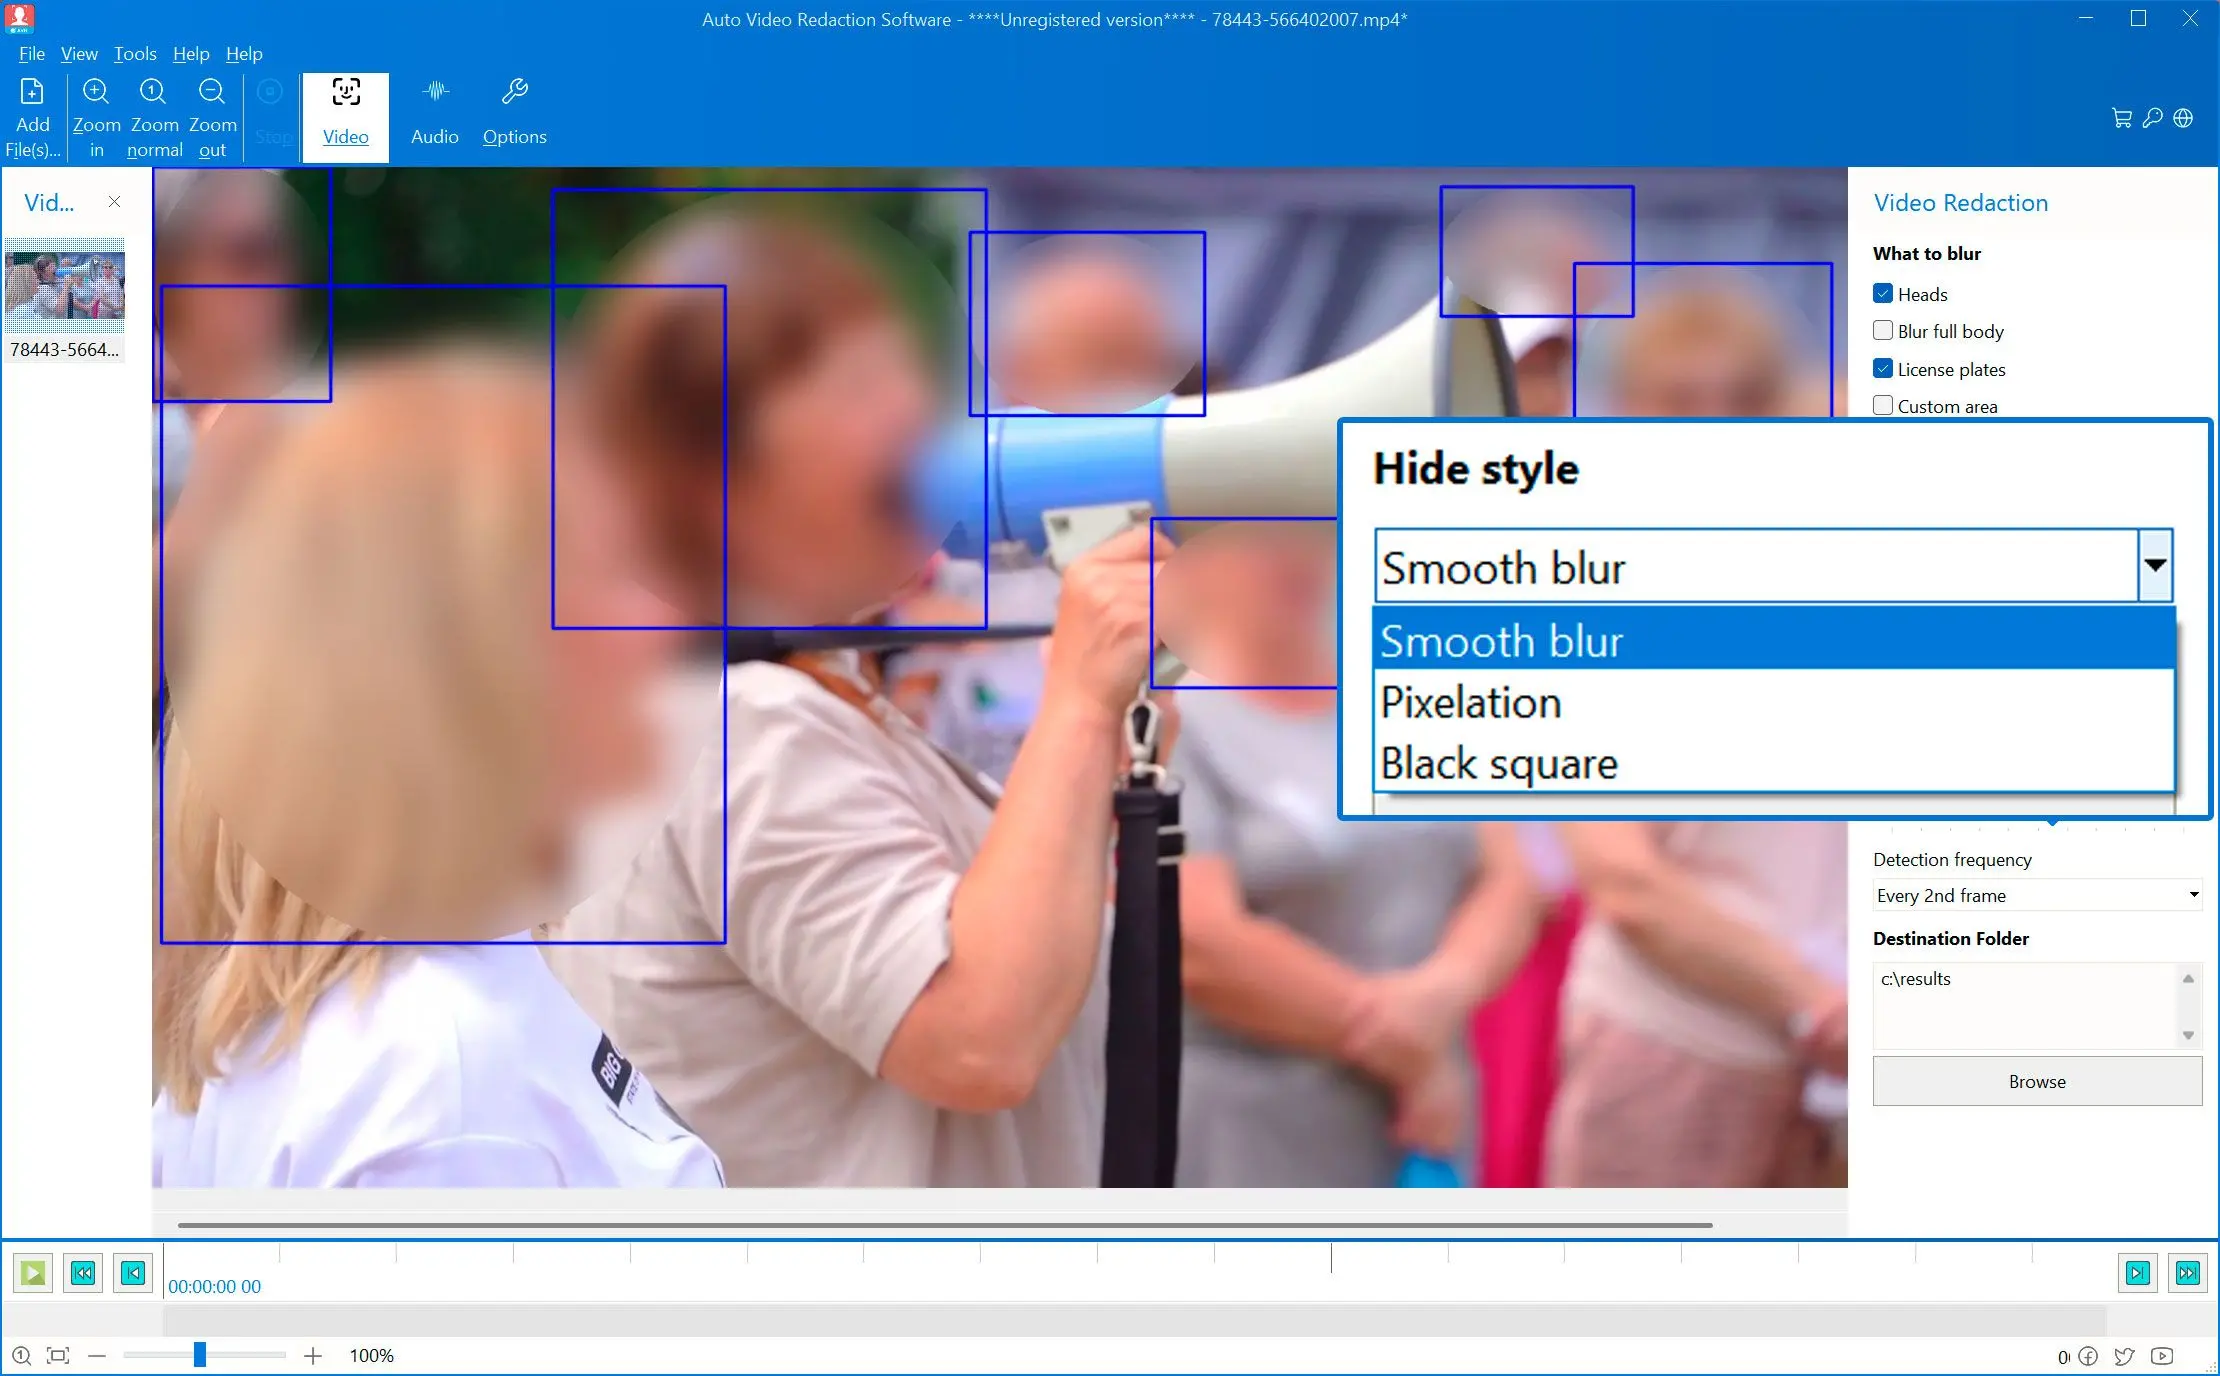This screenshot has width=2220, height=1376.
Task: Uncheck the Heads checkbox
Action: coord(1883,294)
